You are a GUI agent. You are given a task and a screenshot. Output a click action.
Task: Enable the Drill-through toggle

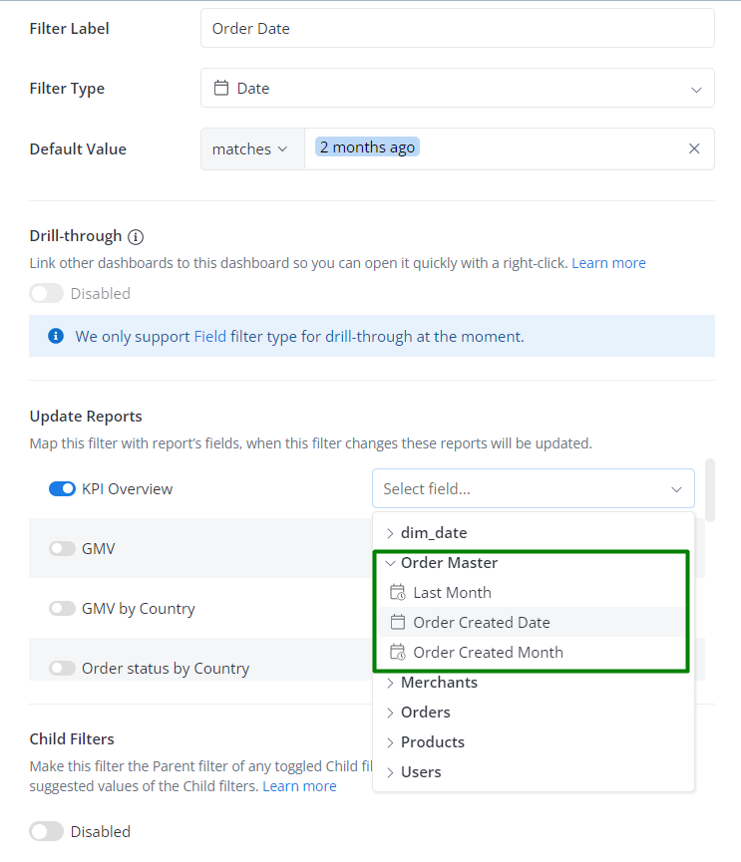click(x=47, y=294)
